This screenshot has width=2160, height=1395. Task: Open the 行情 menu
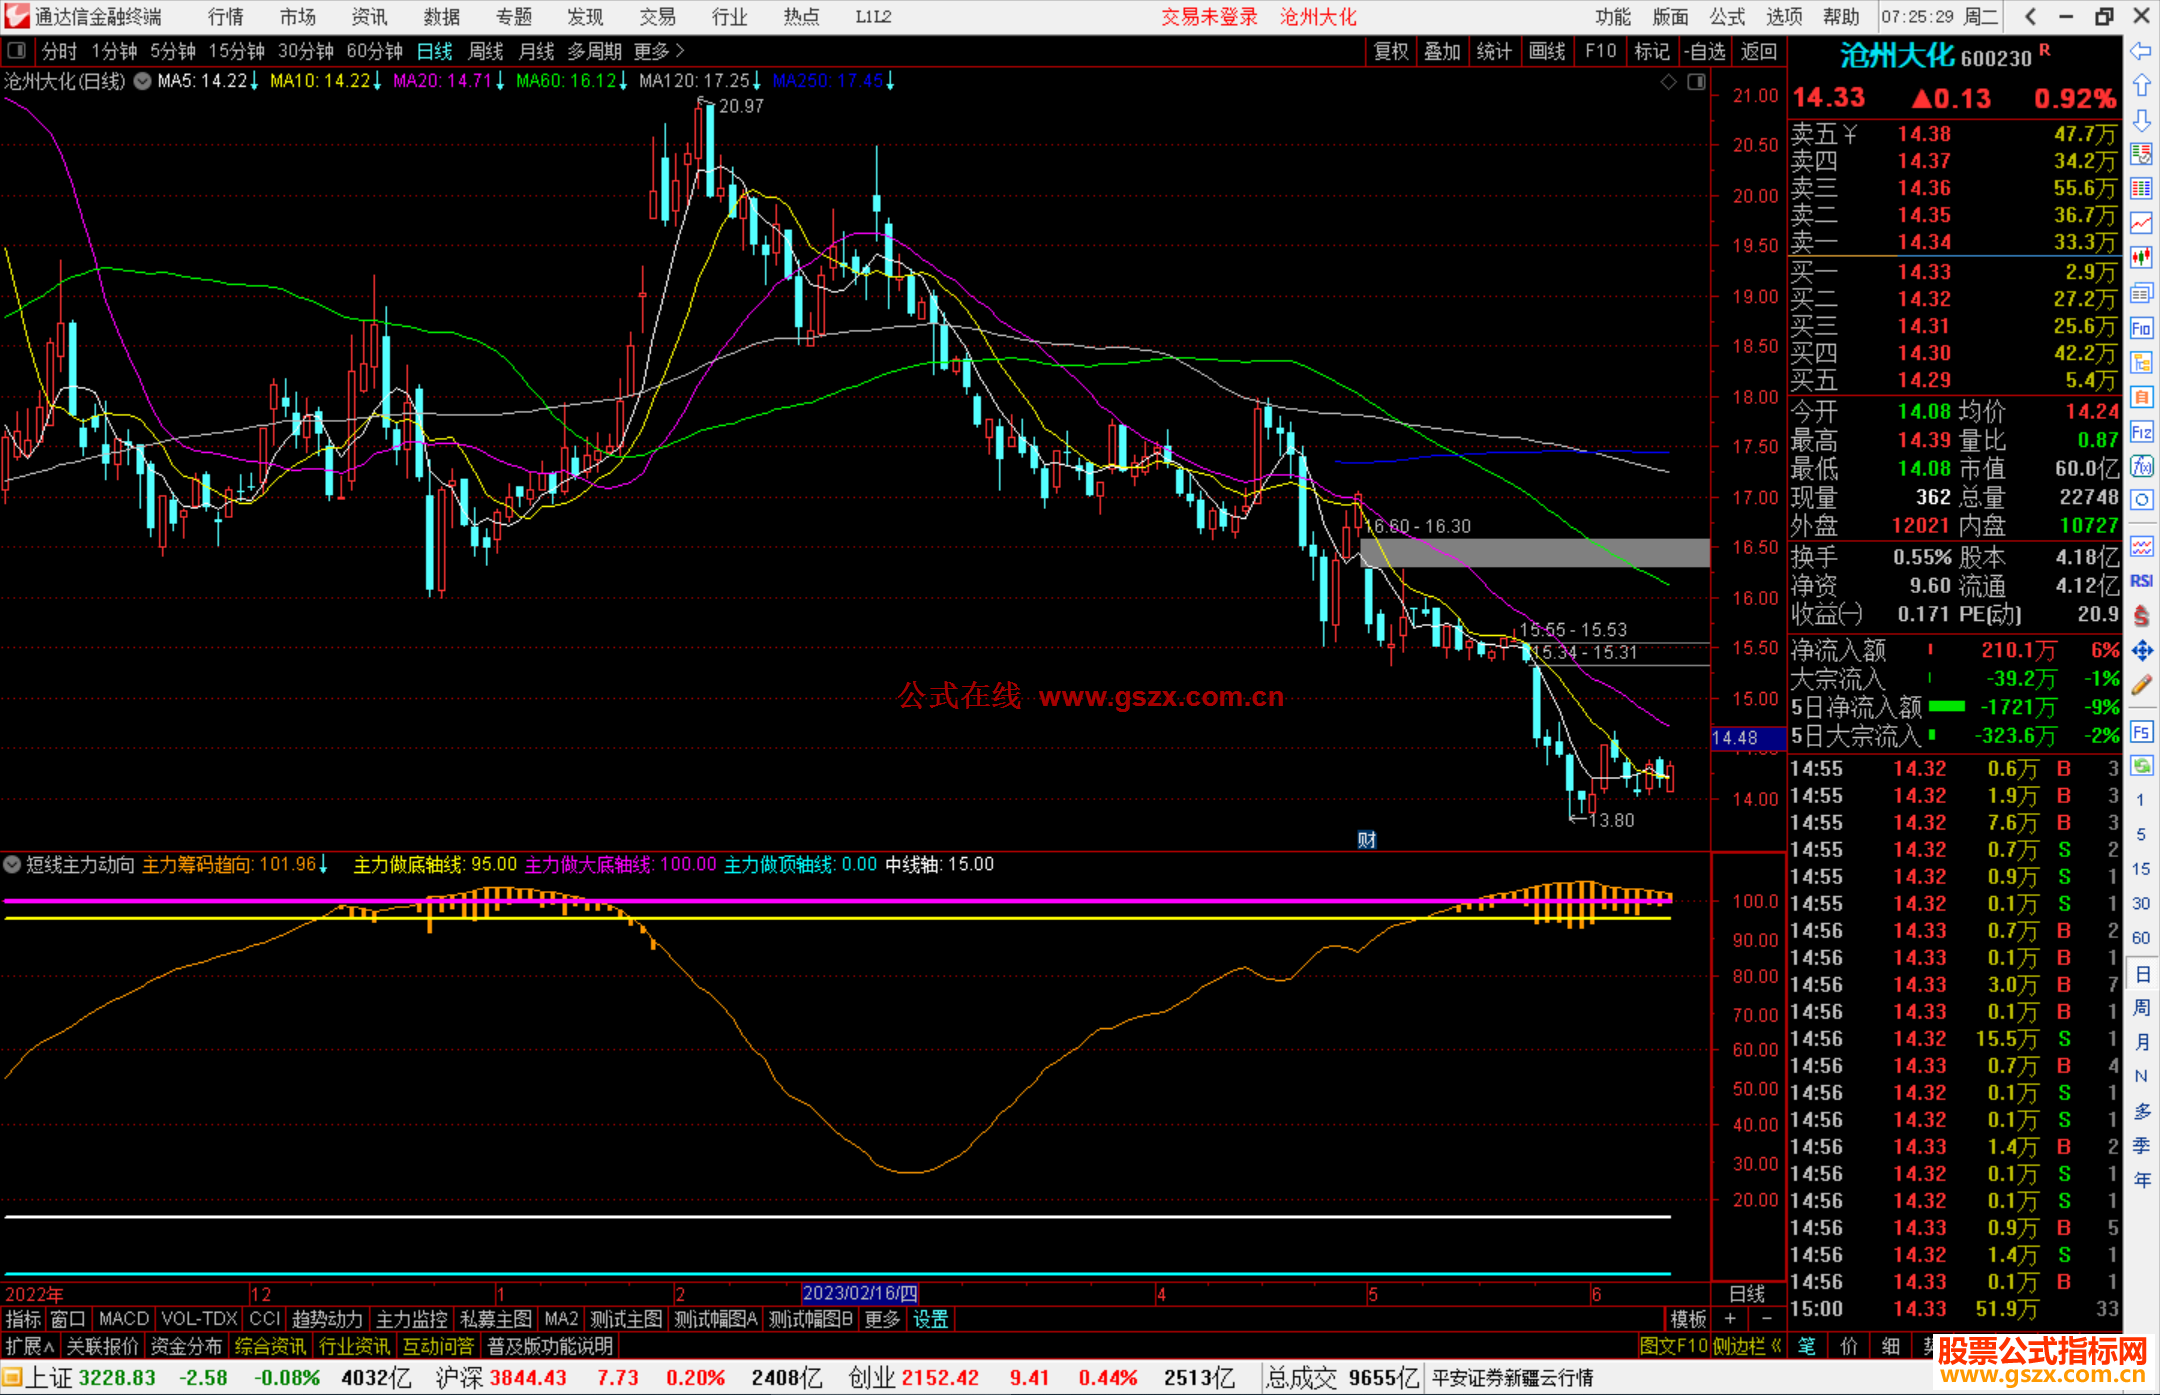coord(226,17)
